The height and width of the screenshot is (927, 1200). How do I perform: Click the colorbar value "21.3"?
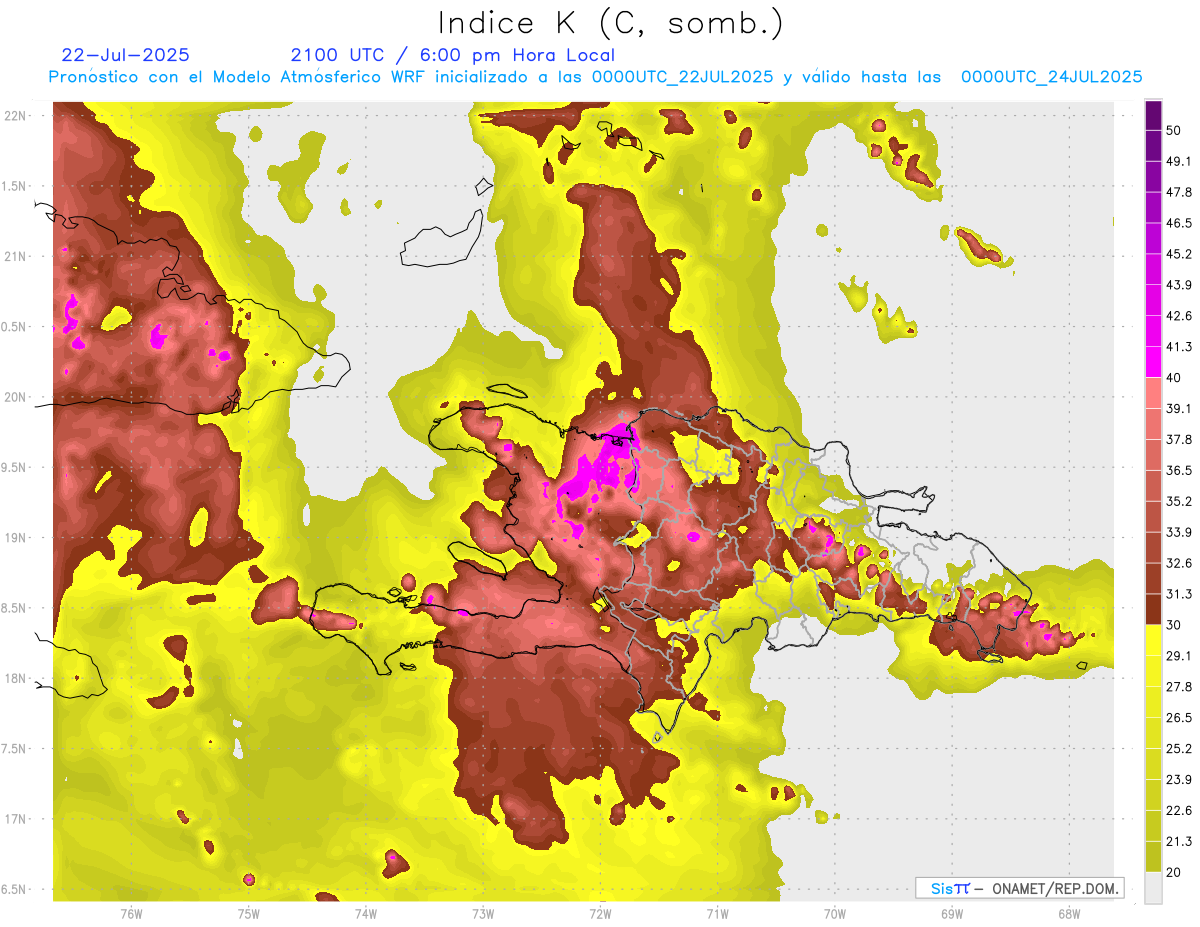(1179, 842)
